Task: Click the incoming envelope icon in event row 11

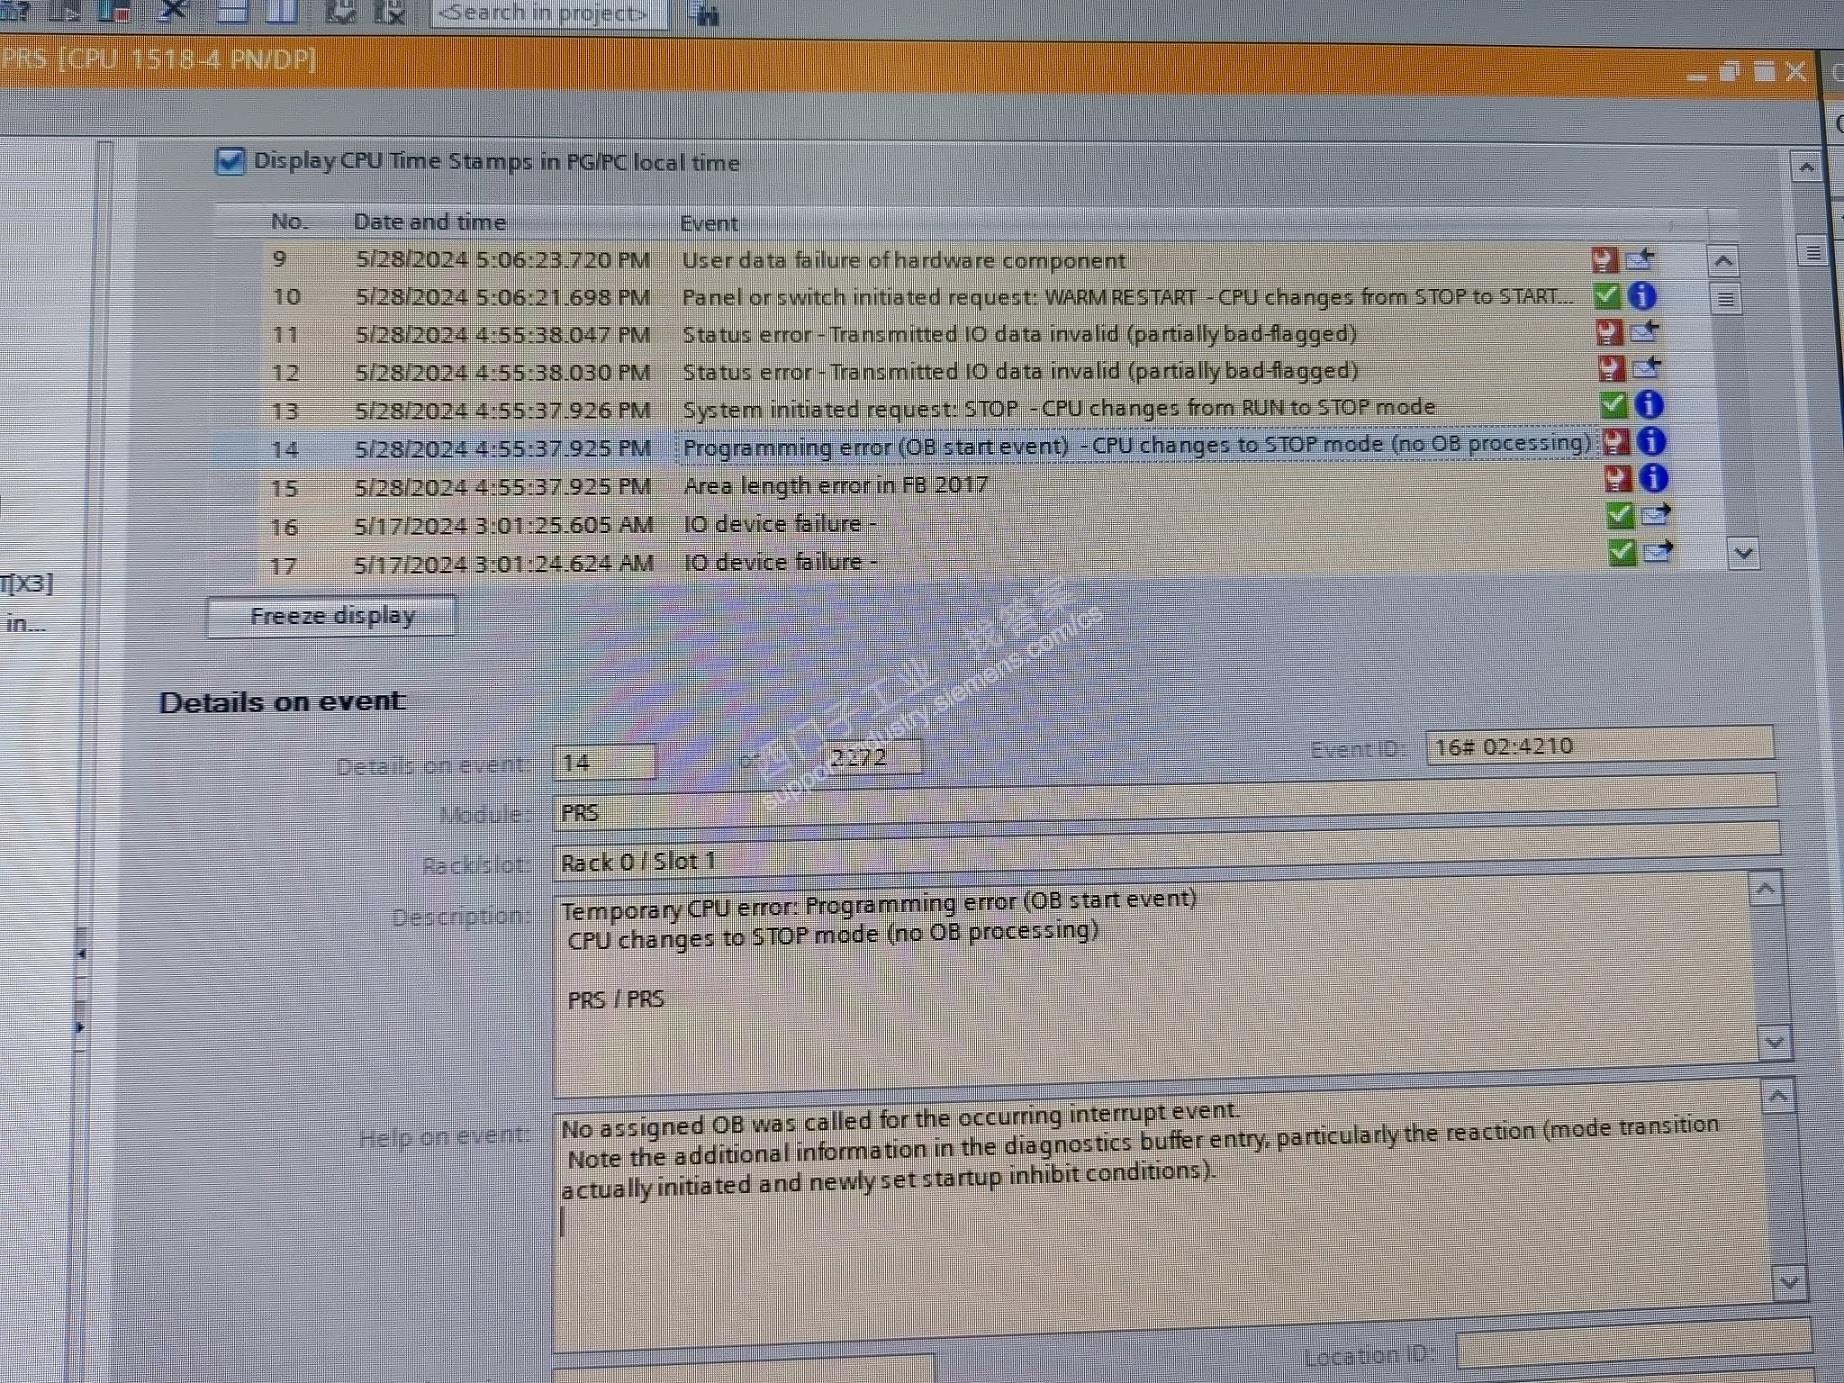Action: 1645,331
